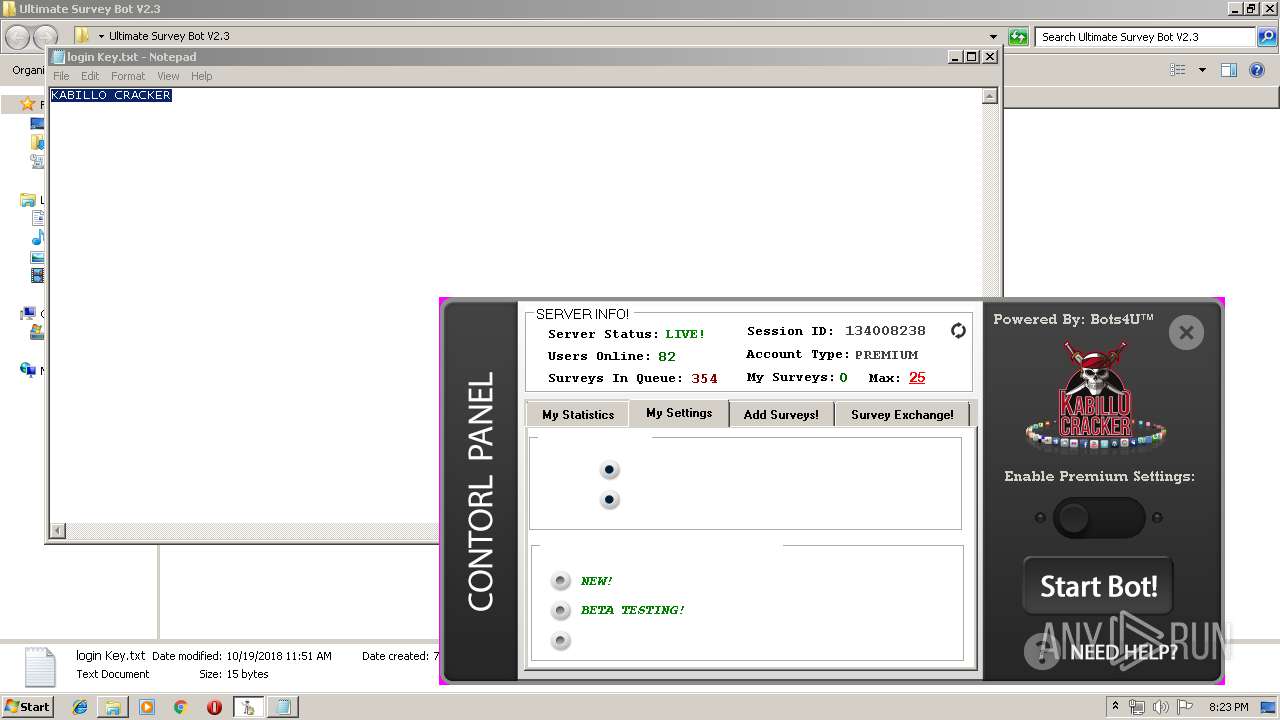Select the unlabeled radio button below BETA TESTING!
This screenshot has height=720, width=1280.
pos(561,640)
